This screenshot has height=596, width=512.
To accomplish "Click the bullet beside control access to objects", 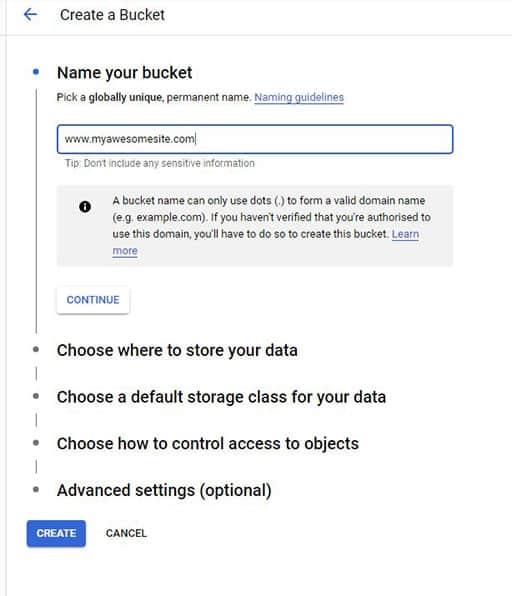I will click(x=36, y=442).
